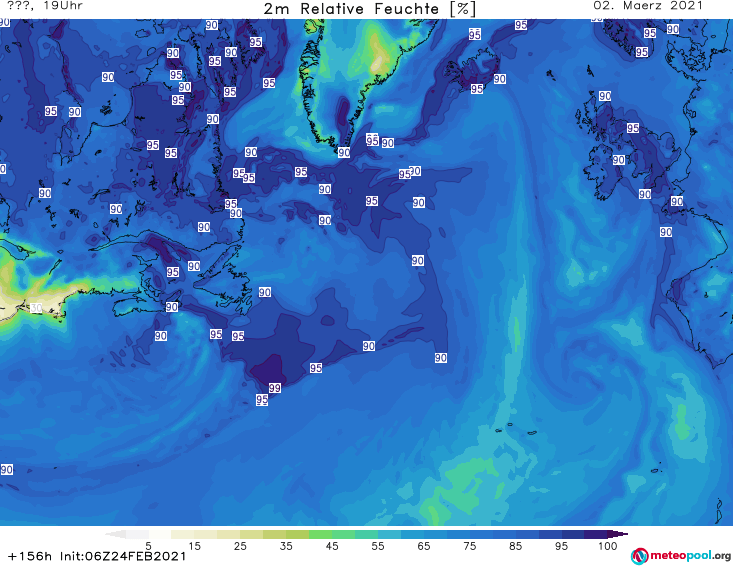
Task: Click the '55' value on the color scale
Action: 378,545
